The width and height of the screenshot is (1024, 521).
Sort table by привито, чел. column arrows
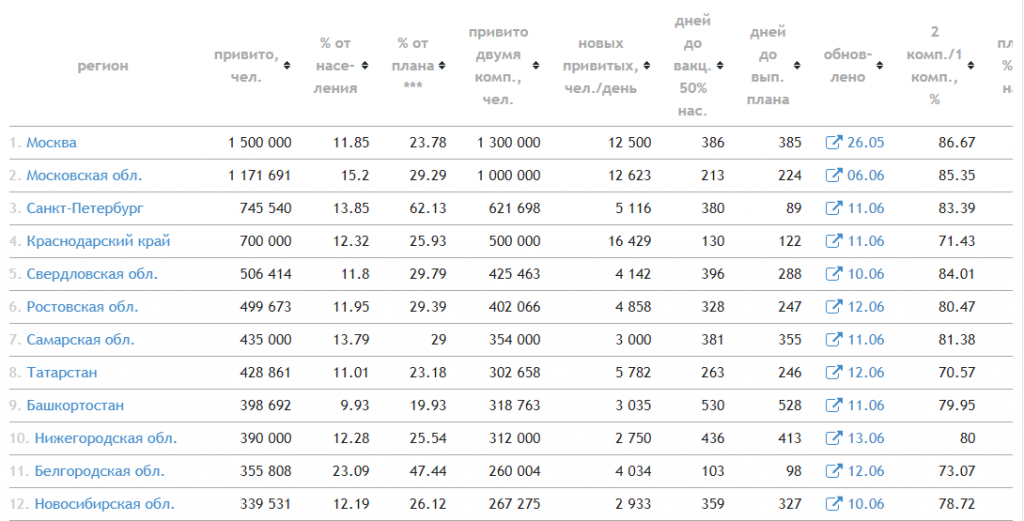[287, 66]
